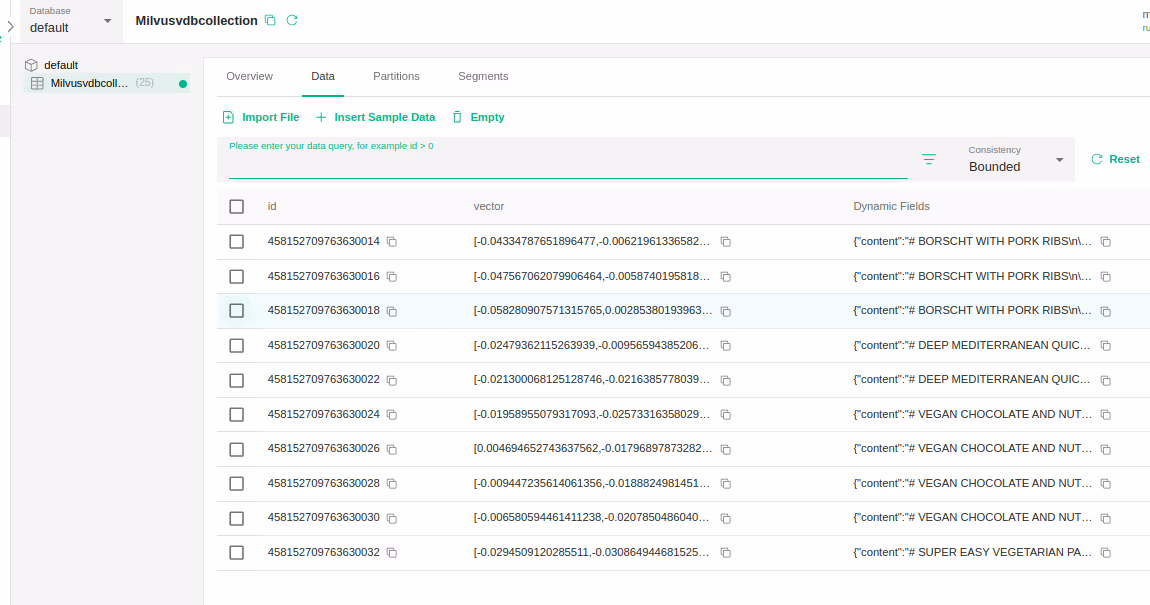The image size is (1150, 605).
Task: Click the Empty collection button
Action: pos(478,117)
